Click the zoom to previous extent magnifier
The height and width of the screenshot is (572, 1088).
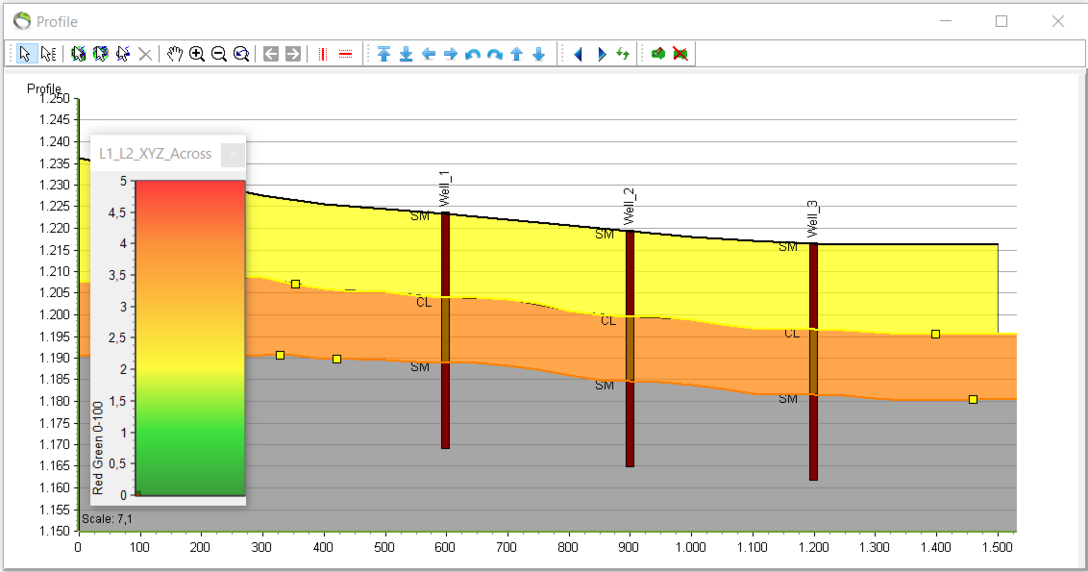(x=241, y=54)
